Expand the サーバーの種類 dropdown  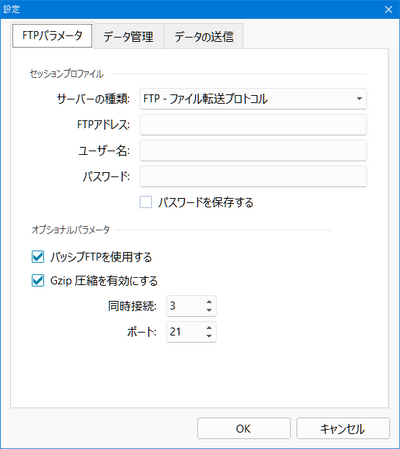pos(253,99)
